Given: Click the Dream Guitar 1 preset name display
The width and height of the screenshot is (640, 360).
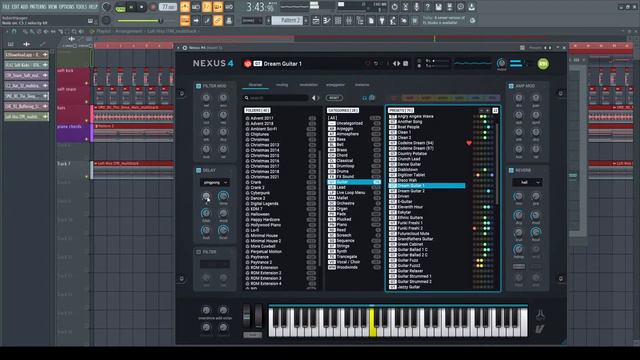Looking at the screenshot, I should (282, 64).
